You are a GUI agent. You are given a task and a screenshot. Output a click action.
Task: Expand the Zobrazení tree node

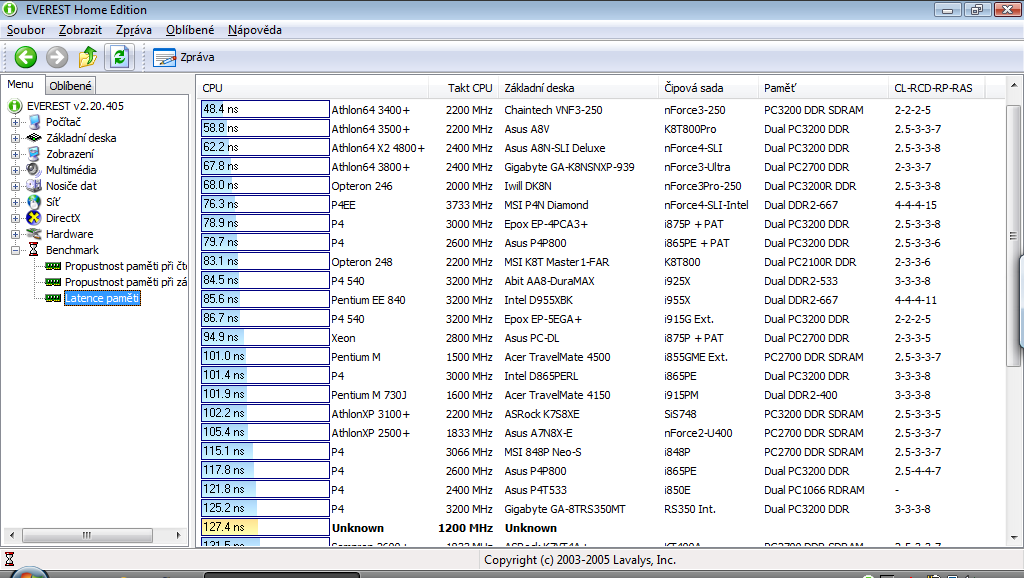pos(15,154)
